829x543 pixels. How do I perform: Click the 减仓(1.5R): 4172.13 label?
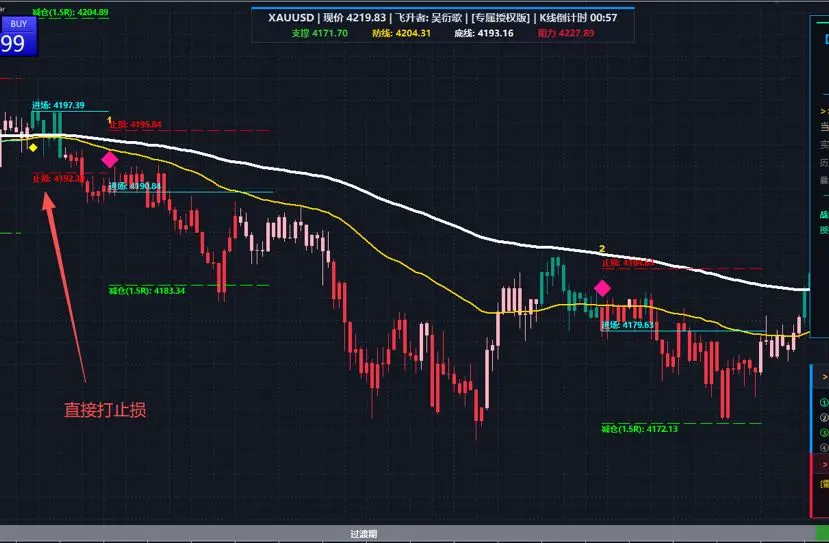pyautogui.click(x=640, y=429)
